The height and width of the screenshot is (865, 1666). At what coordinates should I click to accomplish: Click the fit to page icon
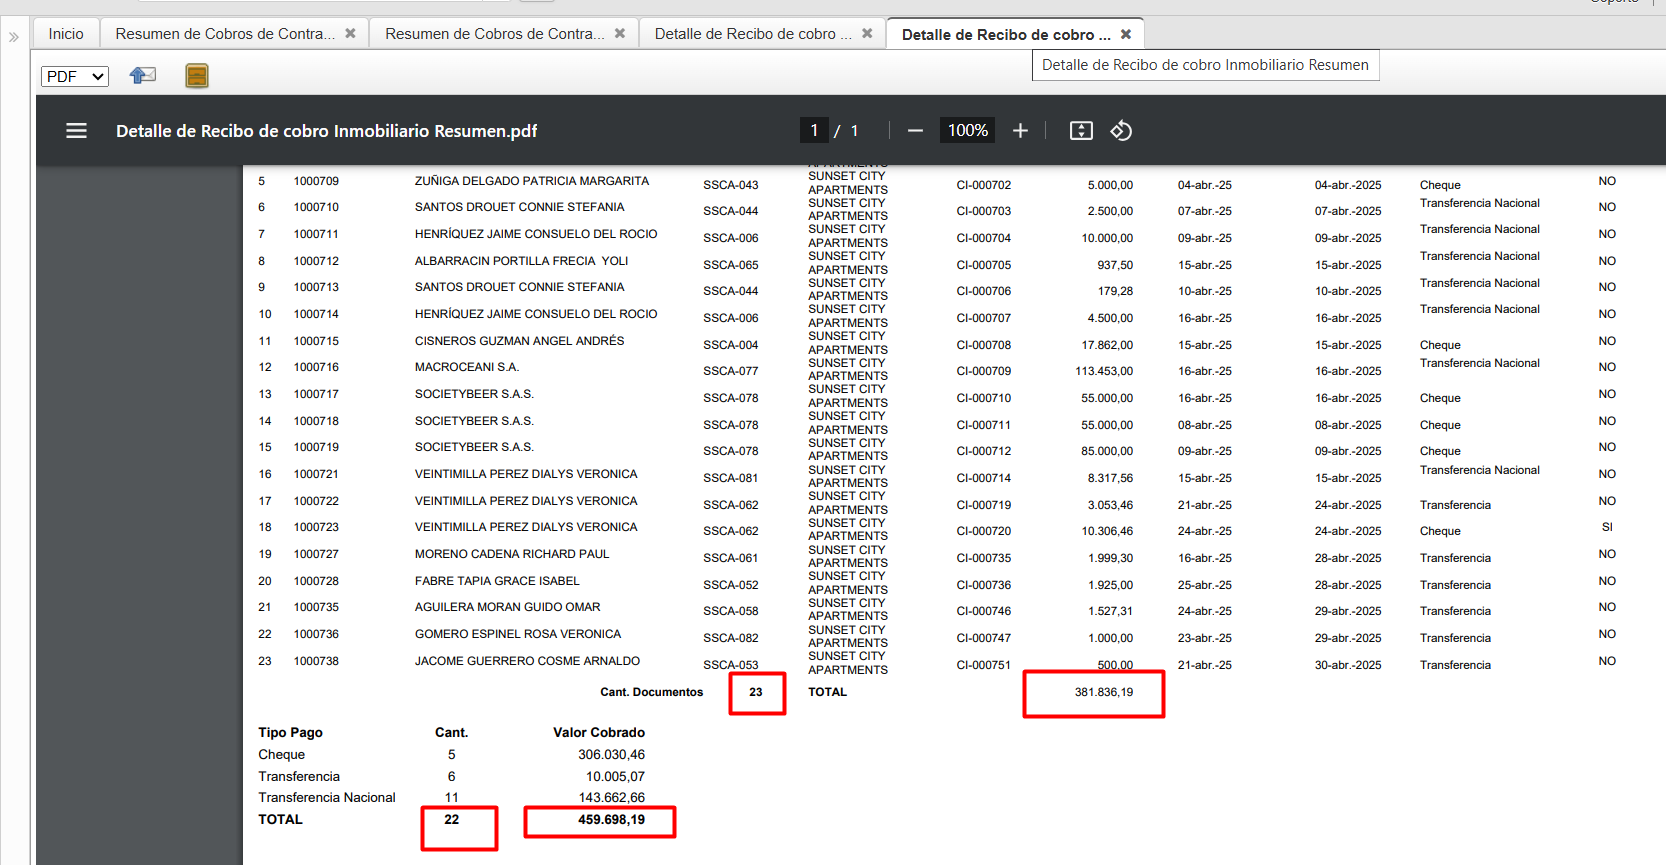click(1081, 131)
